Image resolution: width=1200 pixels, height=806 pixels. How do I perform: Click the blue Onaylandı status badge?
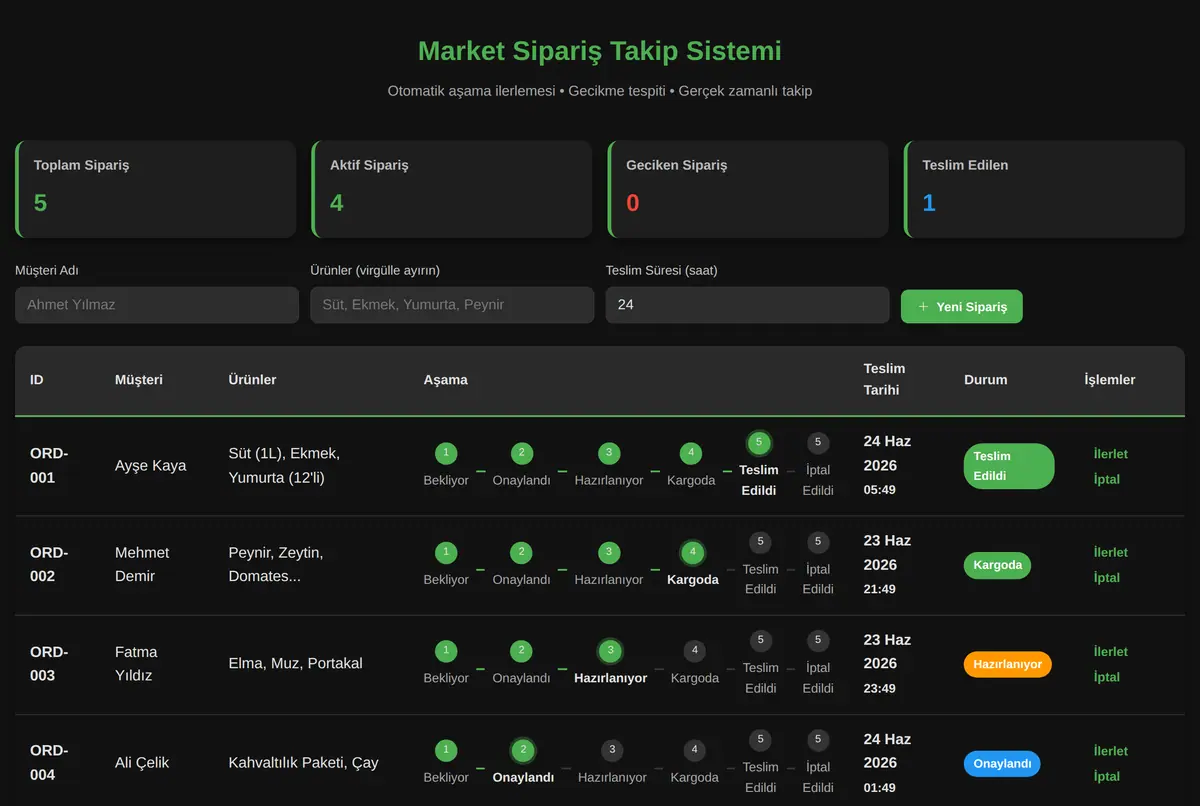click(1002, 764)
